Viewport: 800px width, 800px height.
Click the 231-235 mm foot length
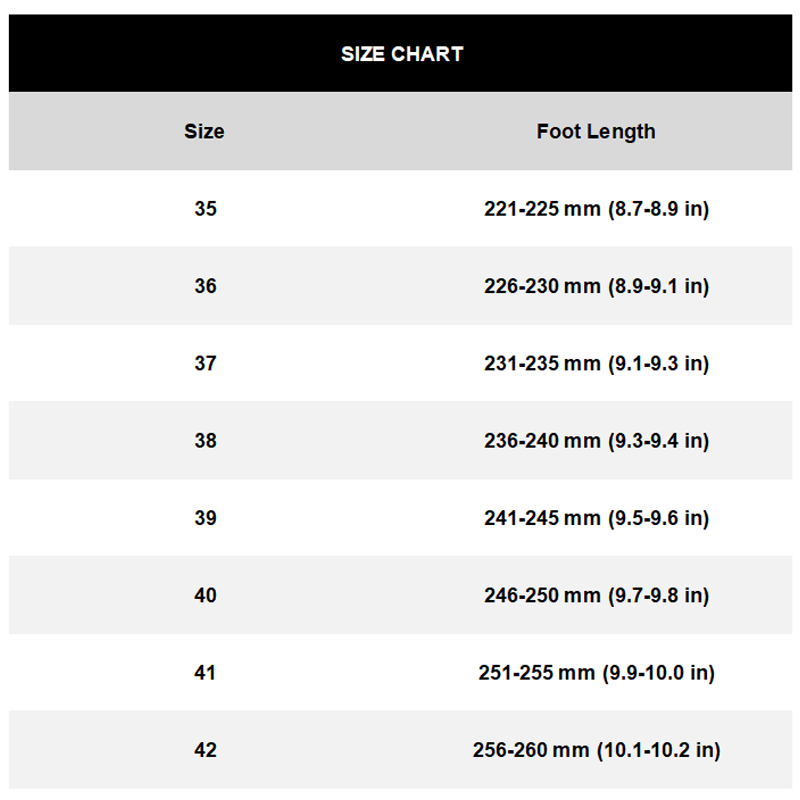[x=542, y=363]
